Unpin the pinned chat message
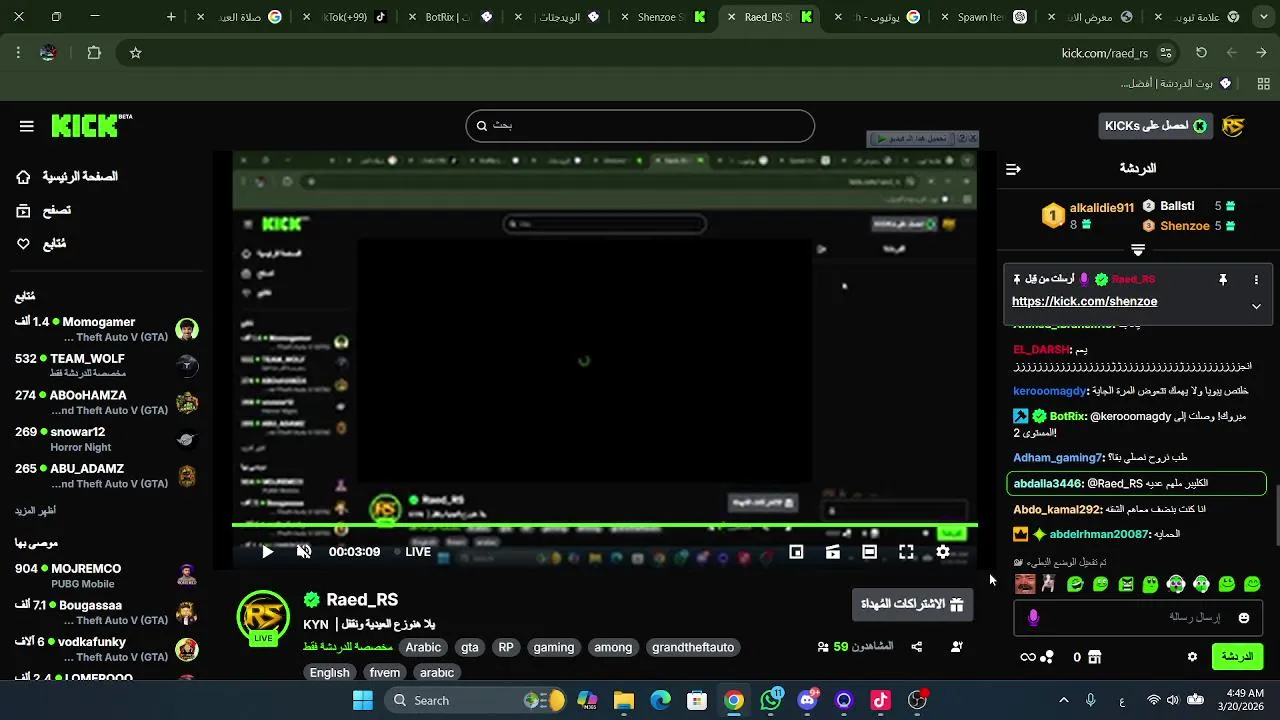The height and width of the screenshot is (720, 1280). click(1222, 280)
